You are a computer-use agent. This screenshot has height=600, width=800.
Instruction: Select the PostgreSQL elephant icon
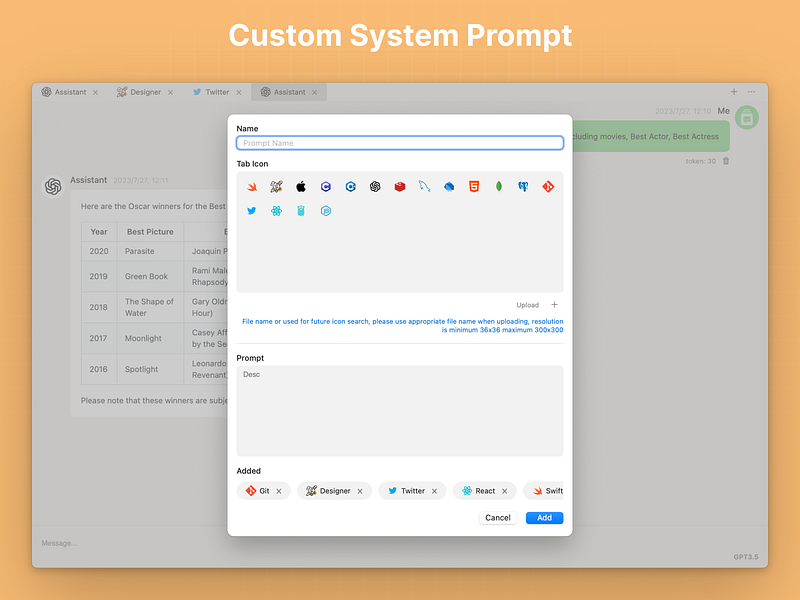click(x=523, y=187)
